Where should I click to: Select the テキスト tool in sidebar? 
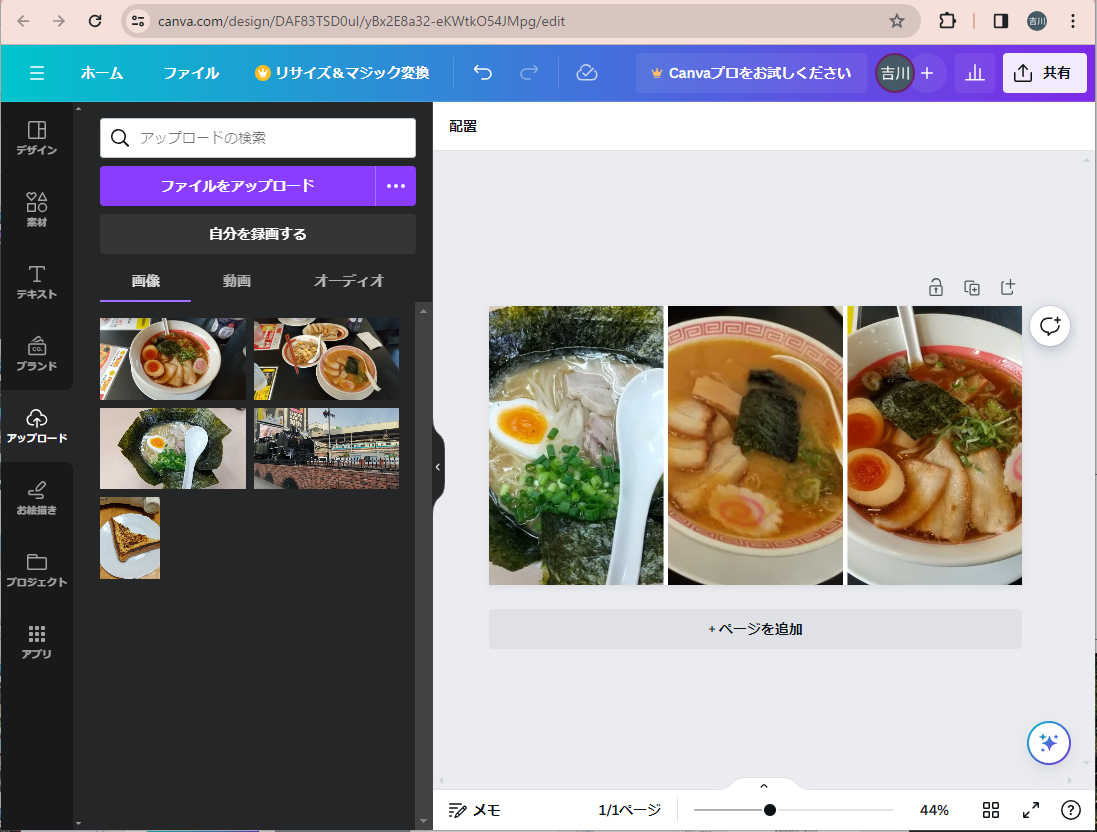36,282
